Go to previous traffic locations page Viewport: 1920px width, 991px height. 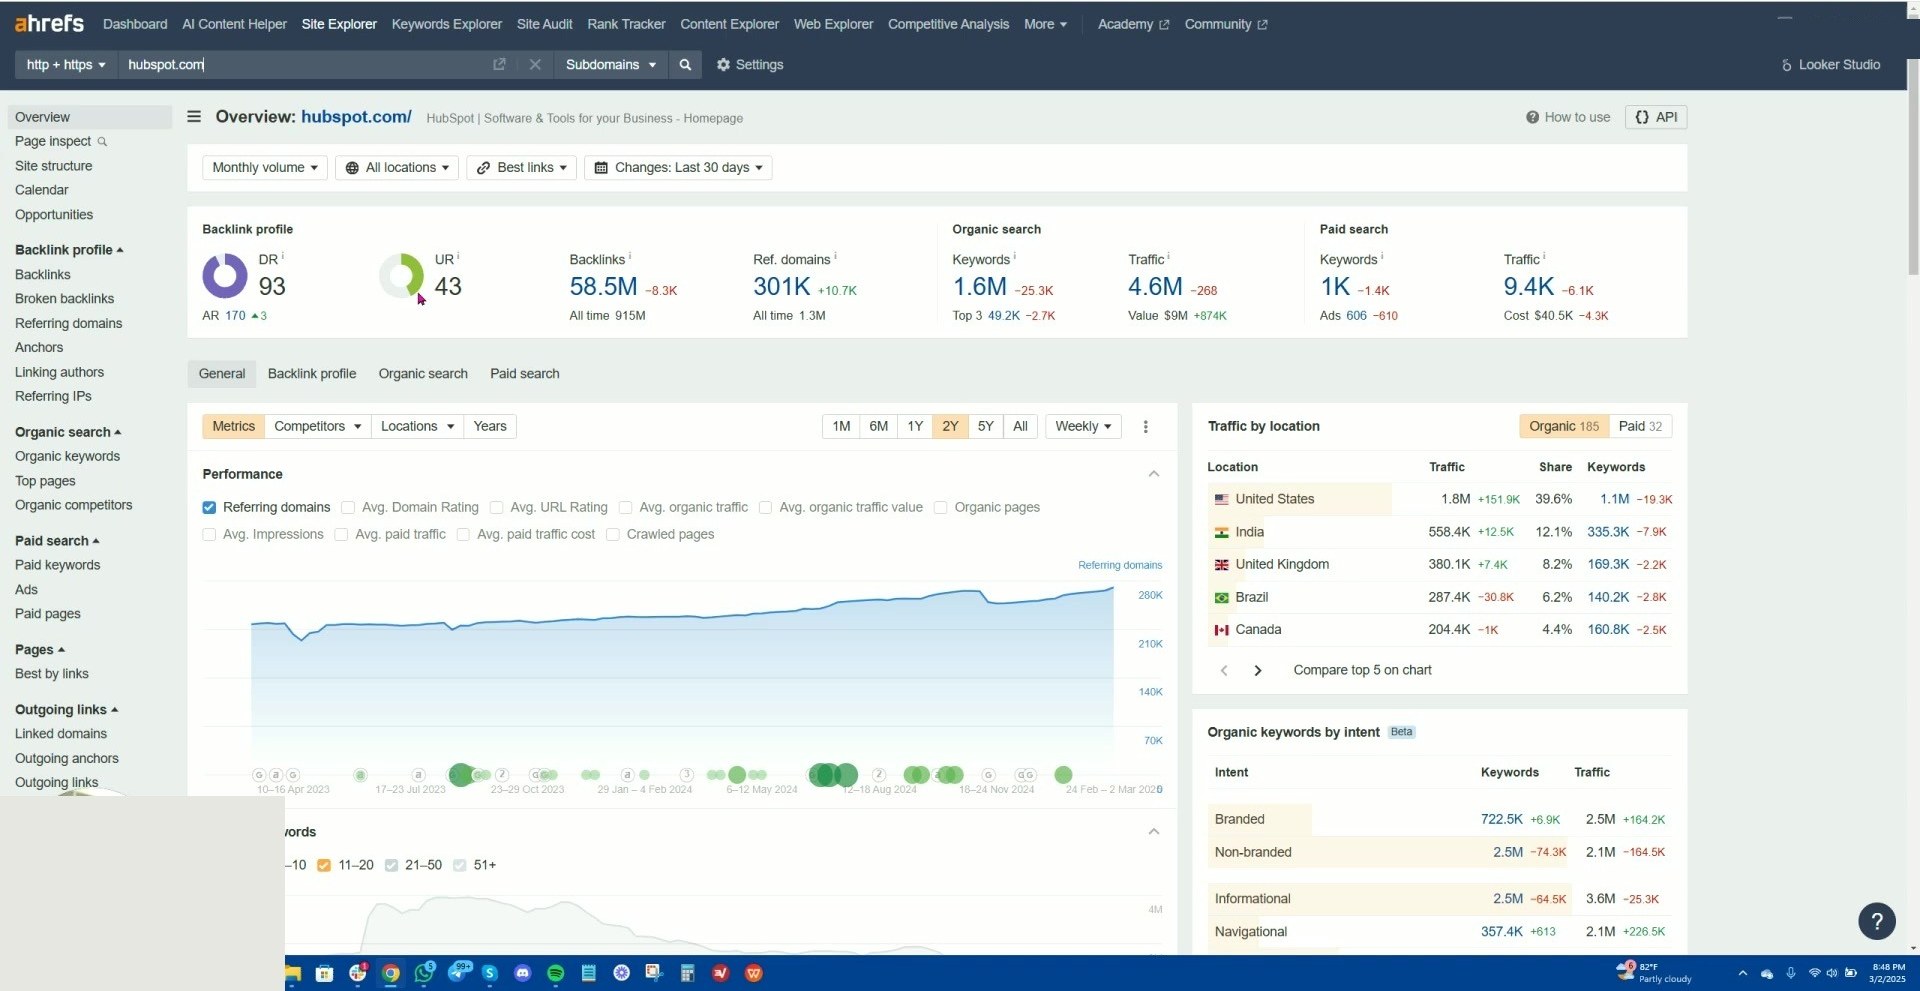tap(1224, 671)
